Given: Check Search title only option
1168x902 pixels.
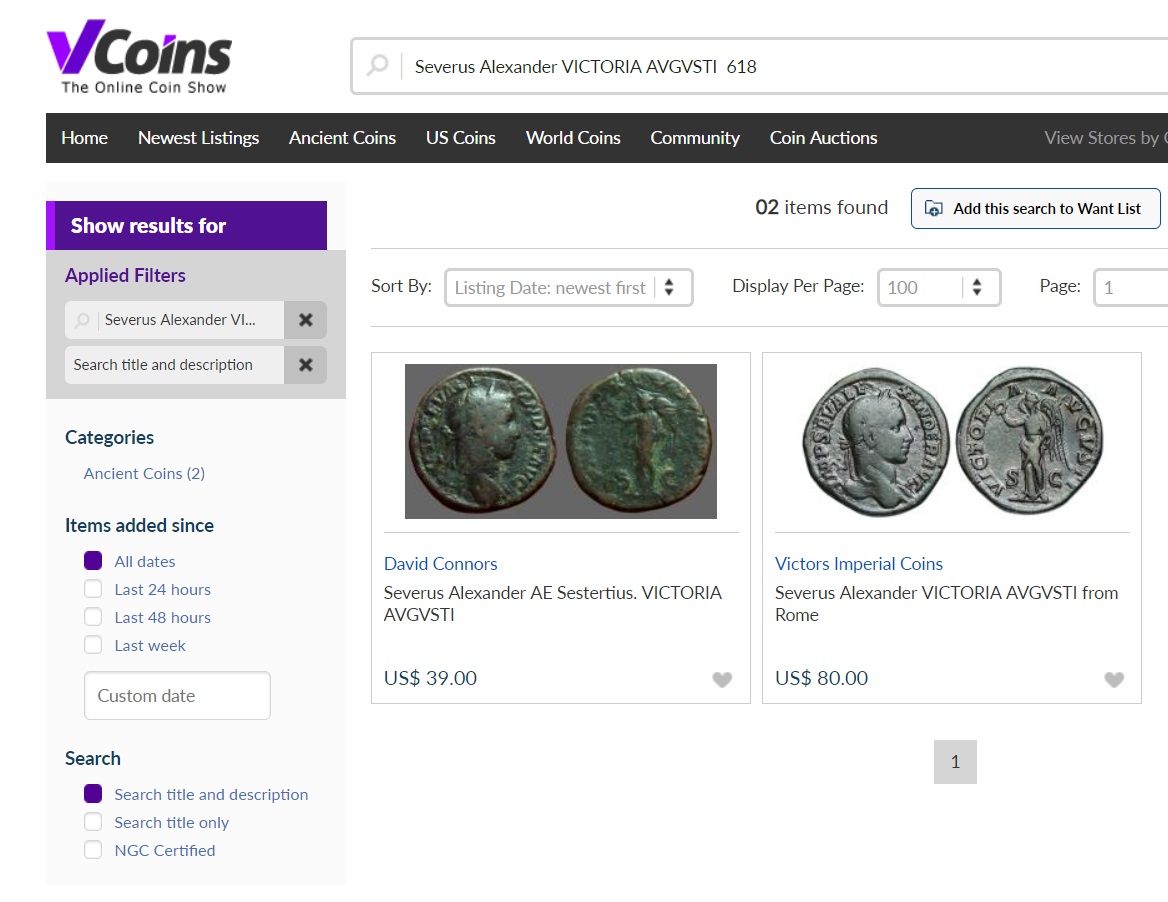Looking at the screenshot, I should point(93,822).
